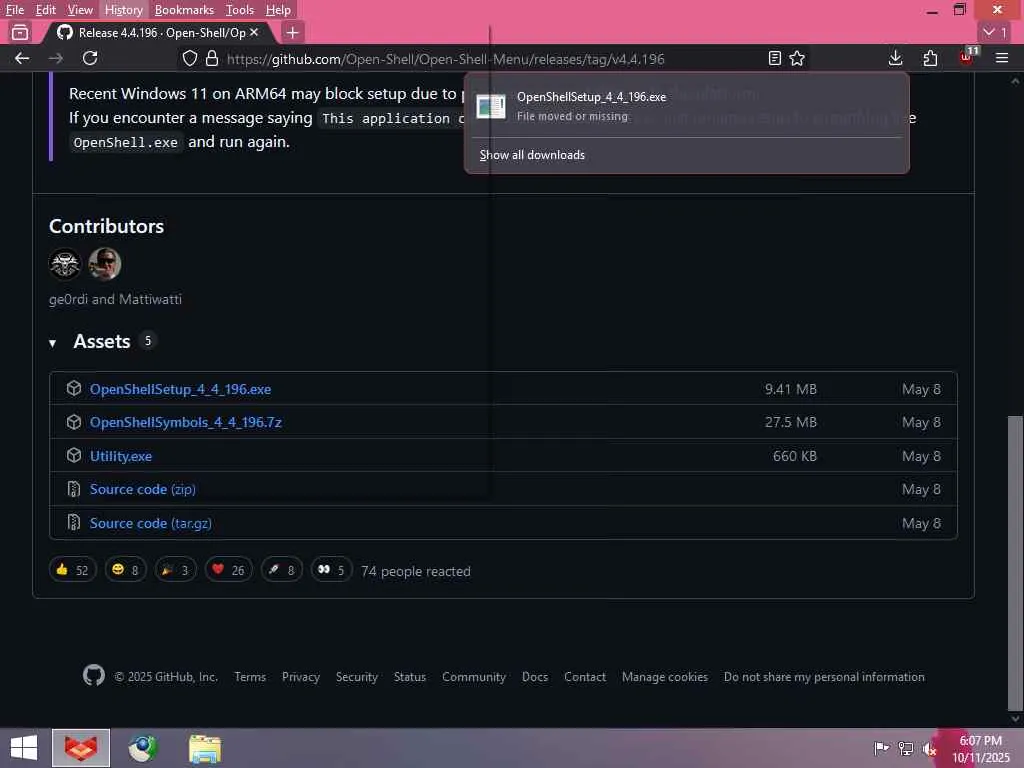Open the Windows Start button

click(x=24, y=748)
